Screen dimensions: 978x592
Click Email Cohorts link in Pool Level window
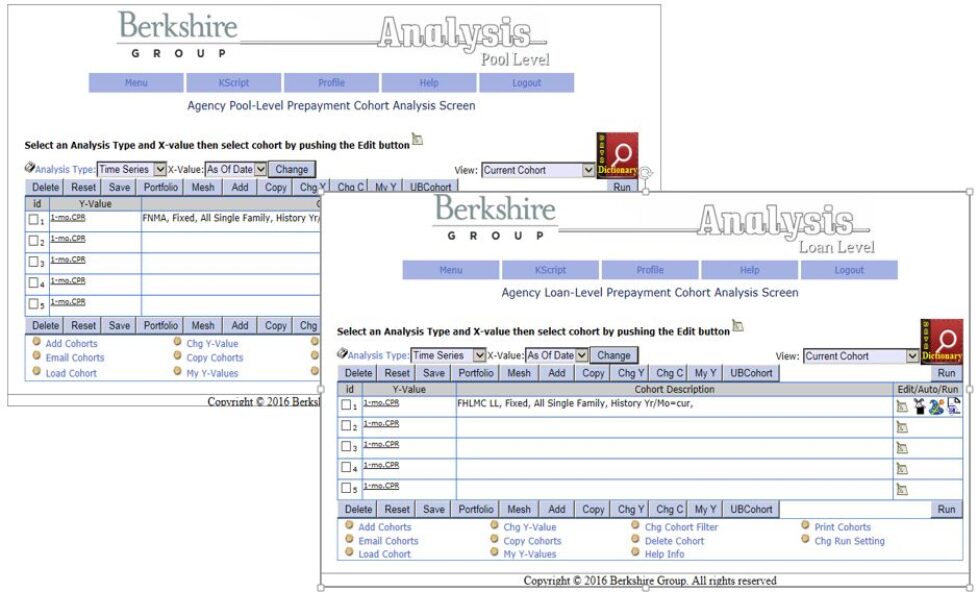click(75, 357)
